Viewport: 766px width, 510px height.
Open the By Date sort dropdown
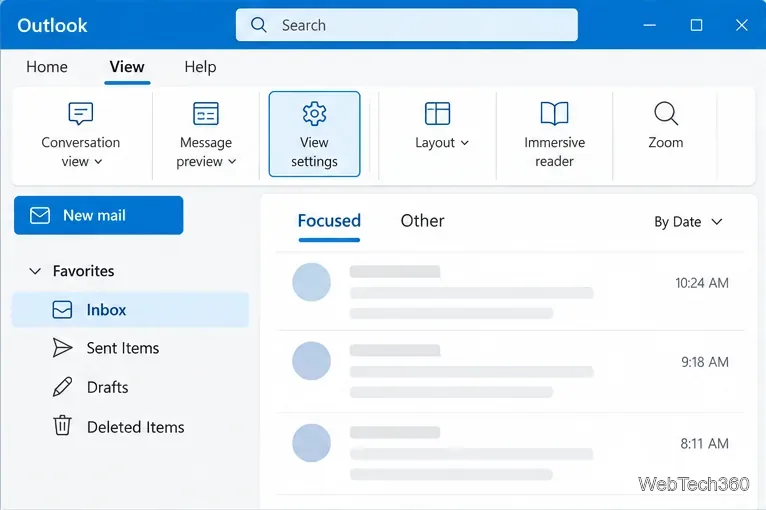tap(688, 222)
